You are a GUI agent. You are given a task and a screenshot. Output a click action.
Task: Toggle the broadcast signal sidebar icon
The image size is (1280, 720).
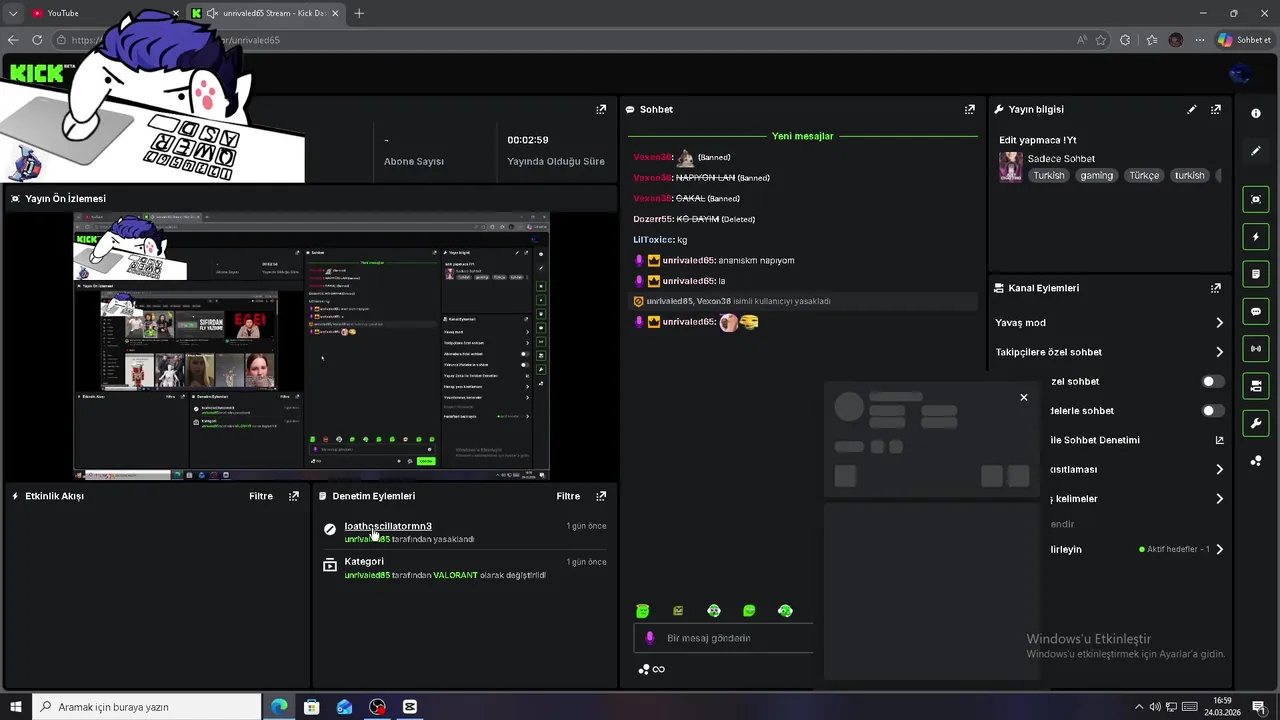point(1256,348)
